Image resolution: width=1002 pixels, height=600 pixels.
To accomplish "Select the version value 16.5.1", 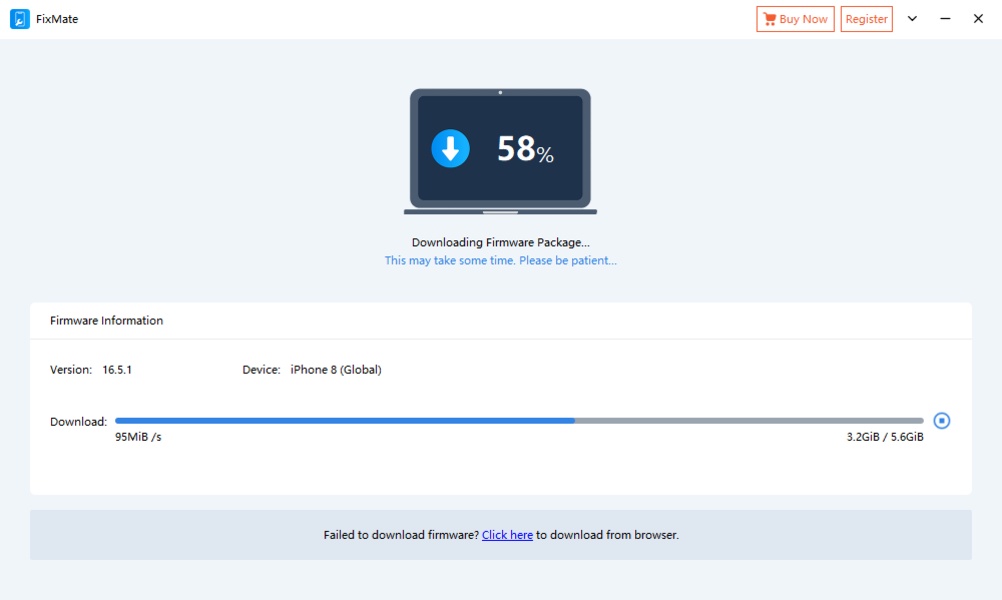I will (117, 370).
